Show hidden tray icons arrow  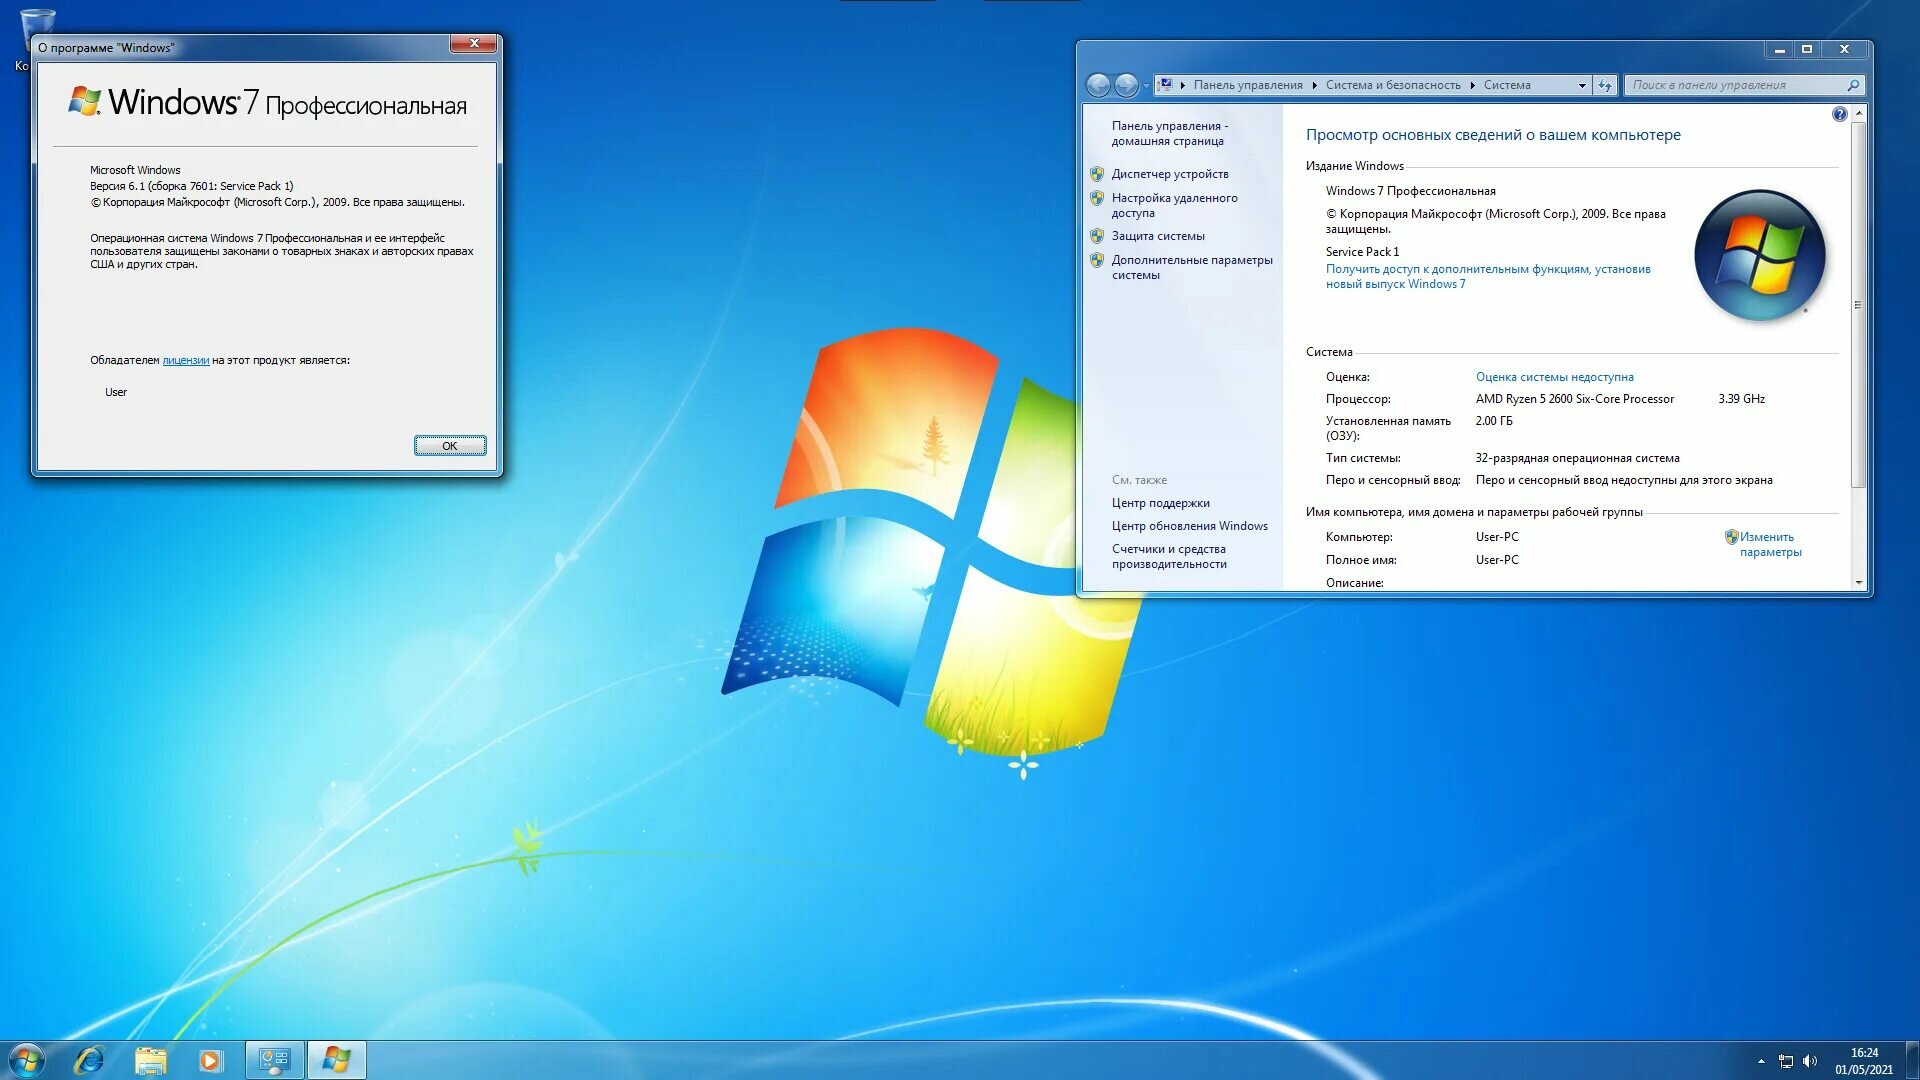point(1761,1061)
